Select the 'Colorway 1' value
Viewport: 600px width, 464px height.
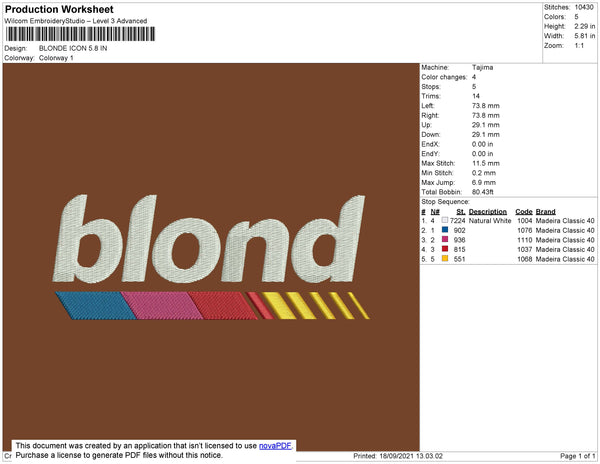[56, 58]
